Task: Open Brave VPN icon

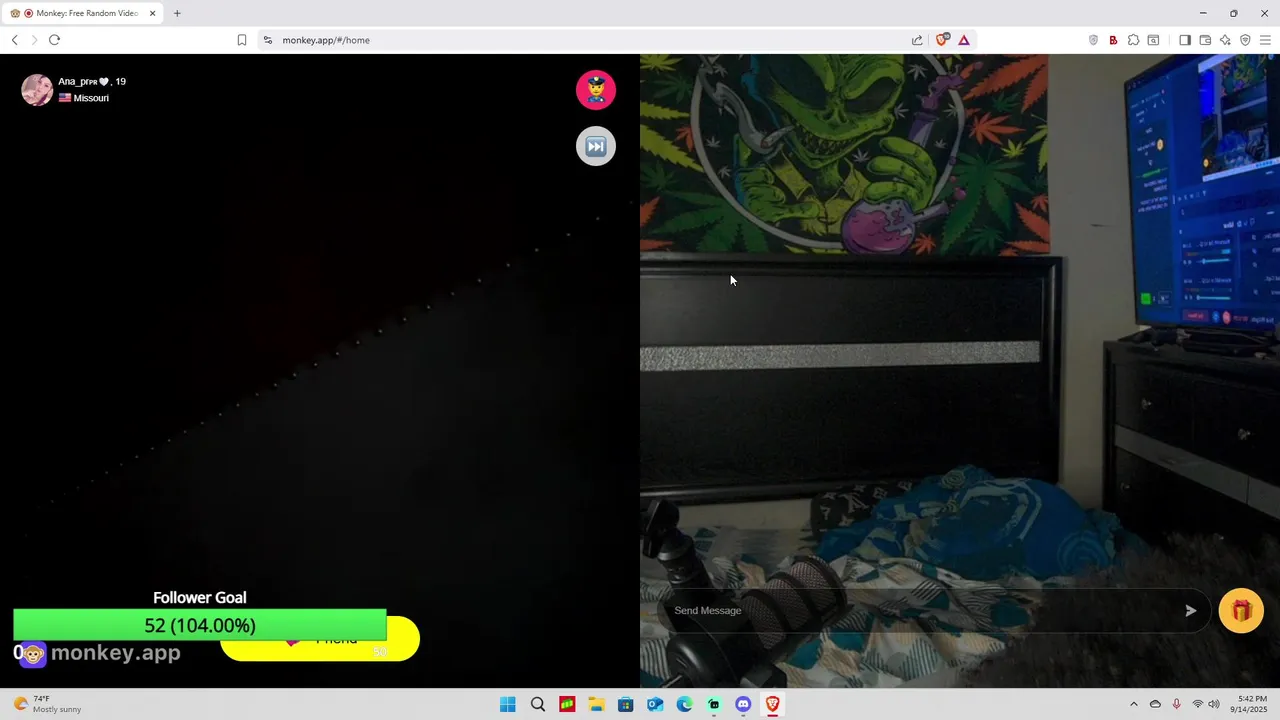Action: [x=1245, y=40]
